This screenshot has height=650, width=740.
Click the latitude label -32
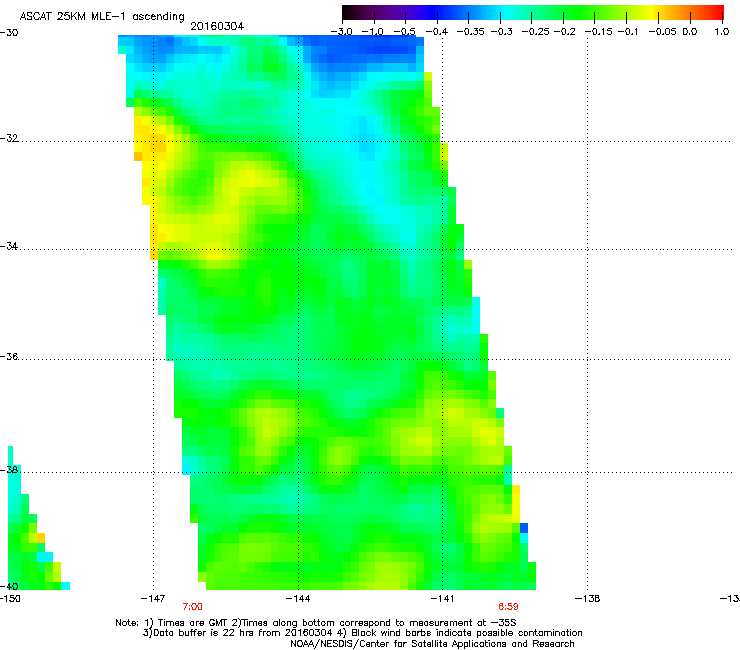tap(9, 138)
